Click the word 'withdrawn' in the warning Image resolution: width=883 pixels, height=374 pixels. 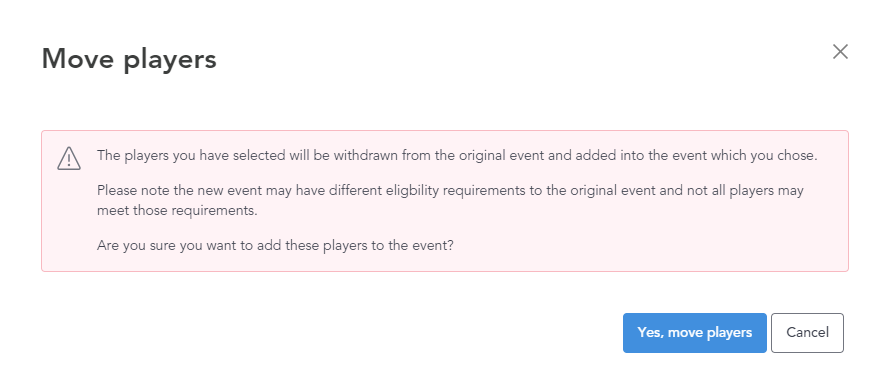[365, 155]
